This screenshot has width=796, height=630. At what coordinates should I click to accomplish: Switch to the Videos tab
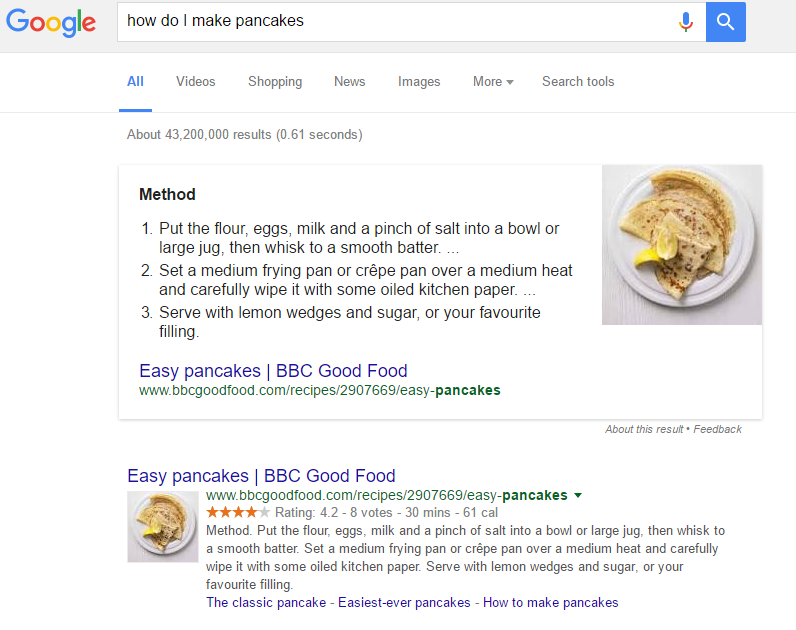195,82
